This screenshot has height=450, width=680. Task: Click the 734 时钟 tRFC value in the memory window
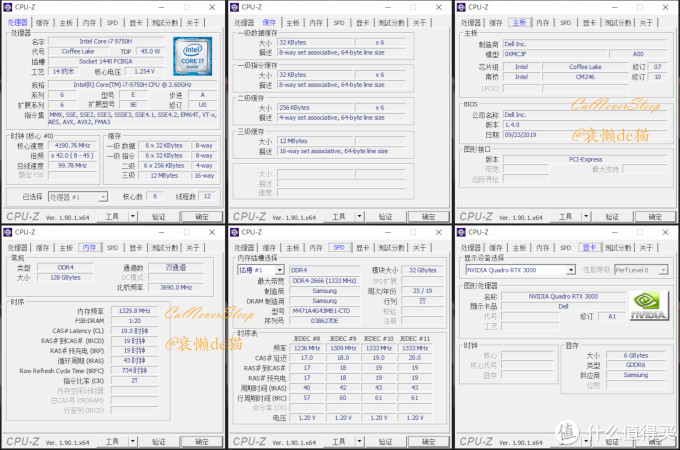click(x=134, y=371)
